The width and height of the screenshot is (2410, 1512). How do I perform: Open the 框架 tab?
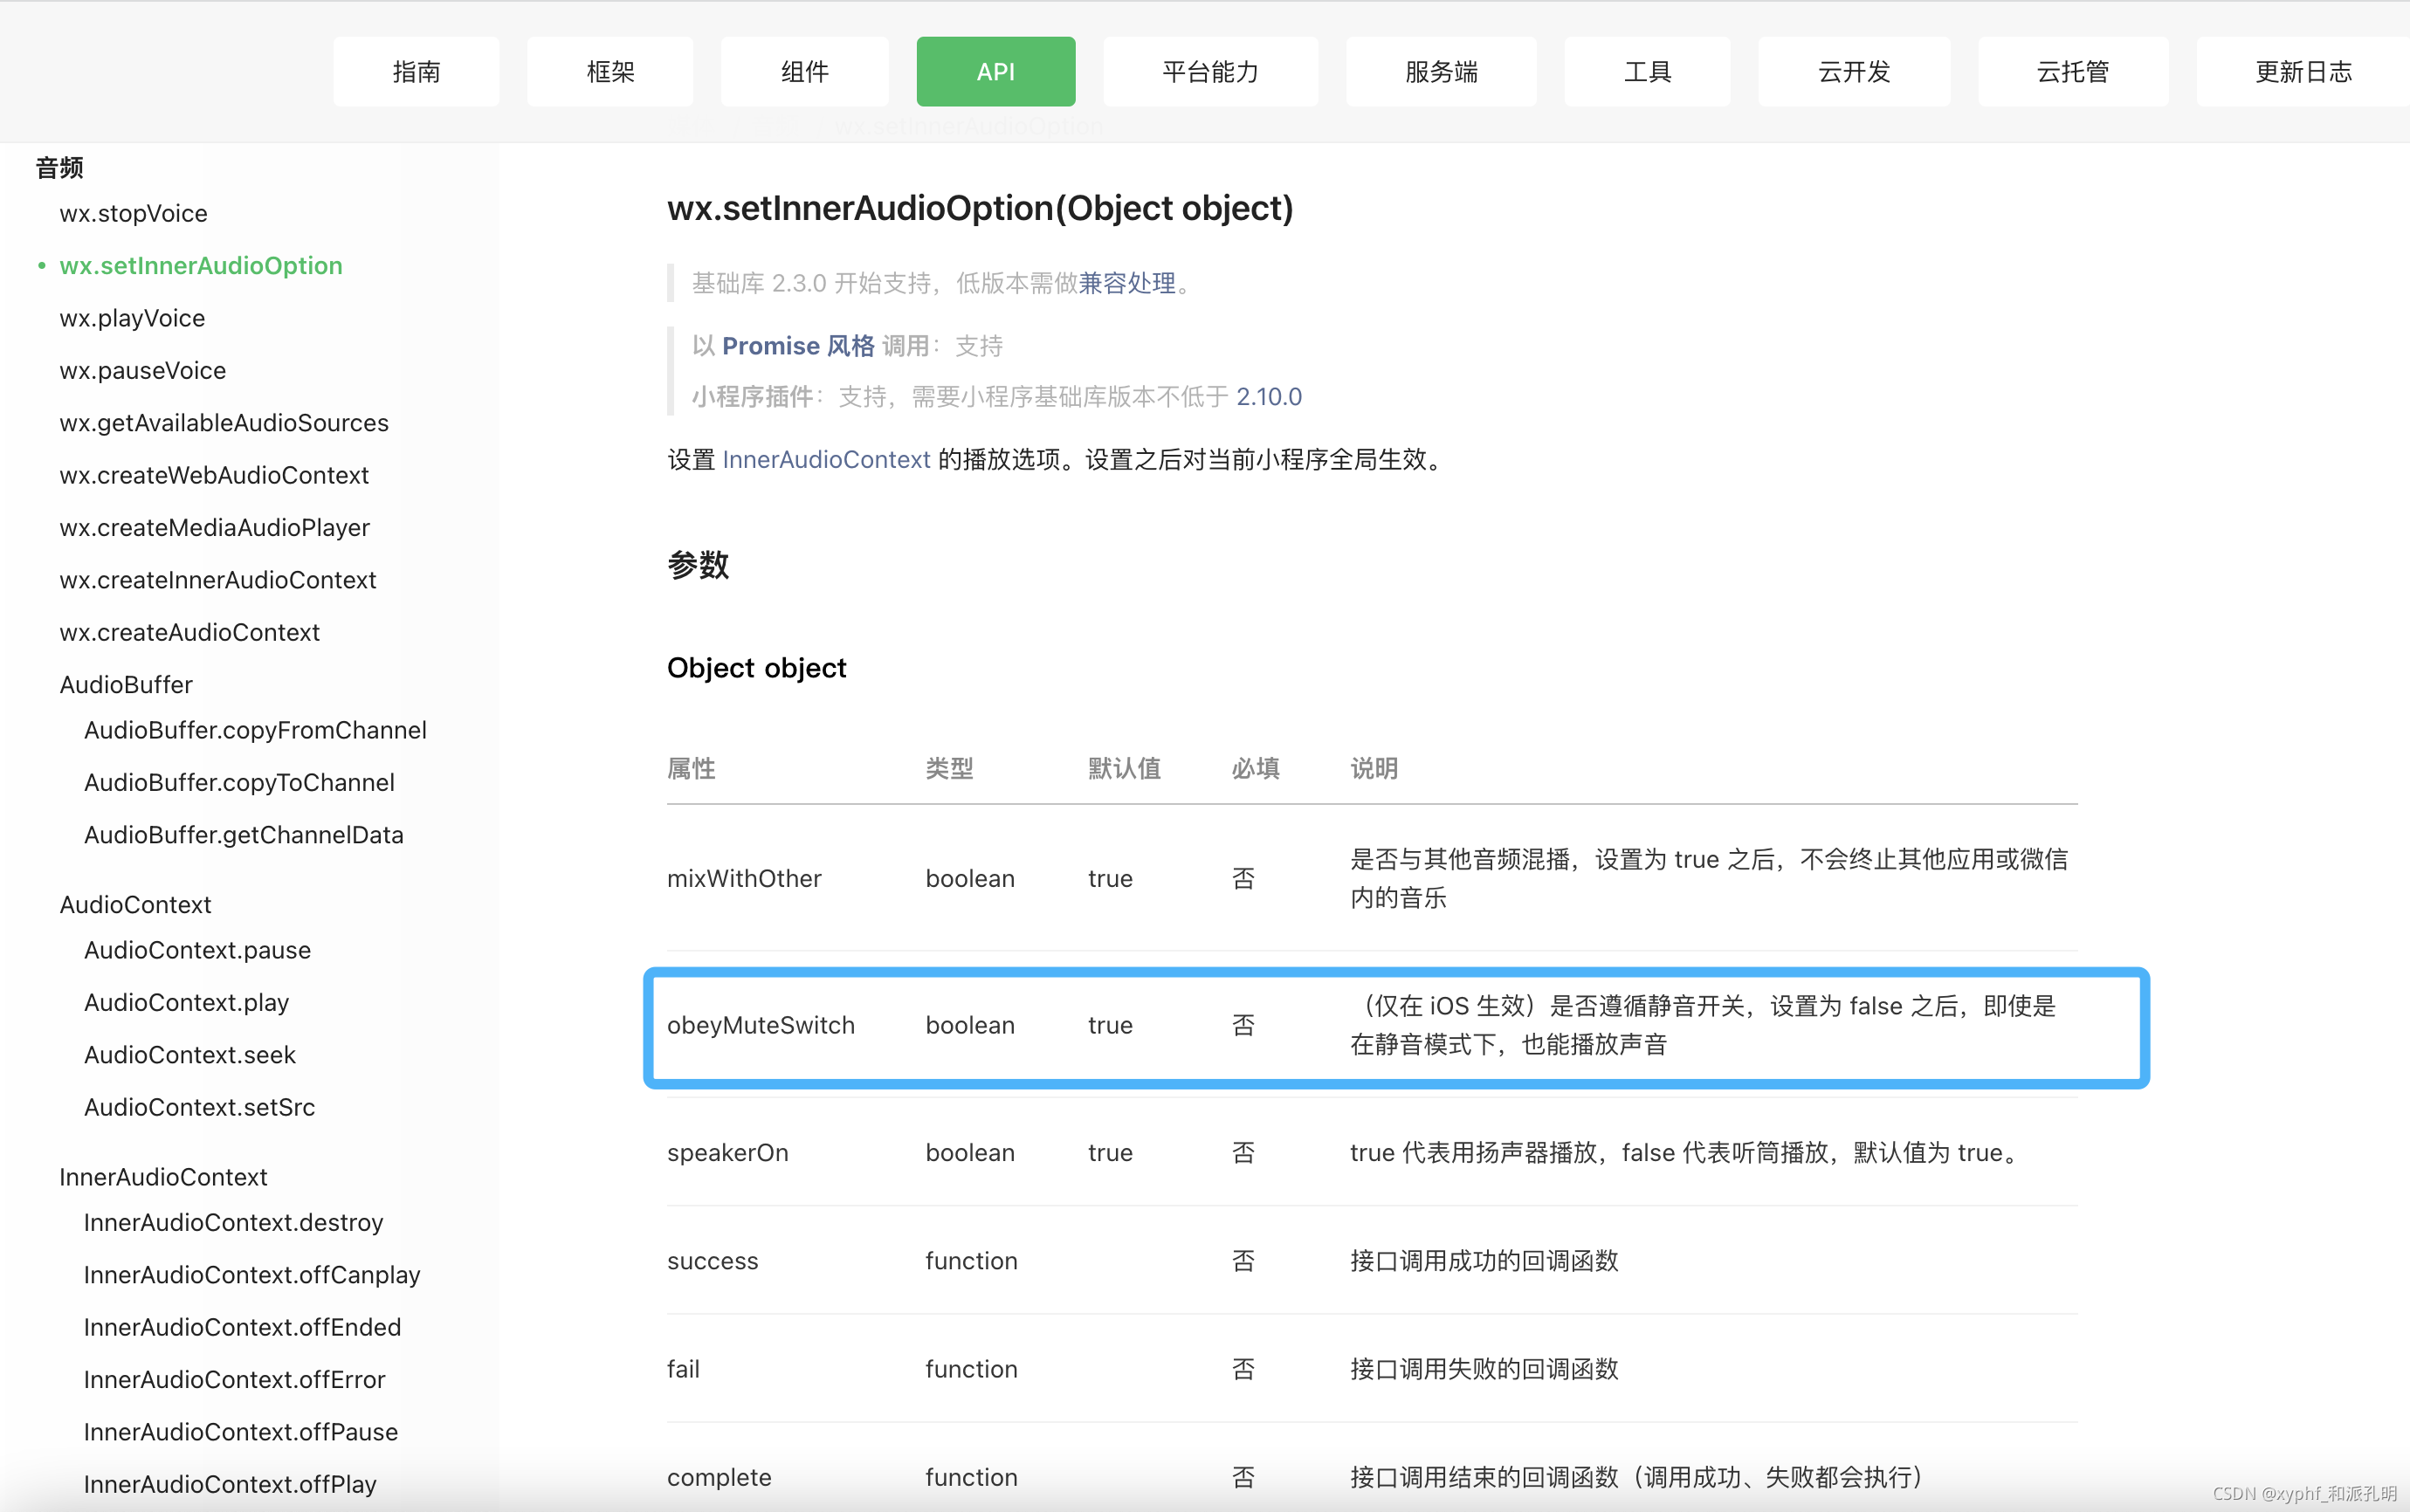tap(610, 71)
